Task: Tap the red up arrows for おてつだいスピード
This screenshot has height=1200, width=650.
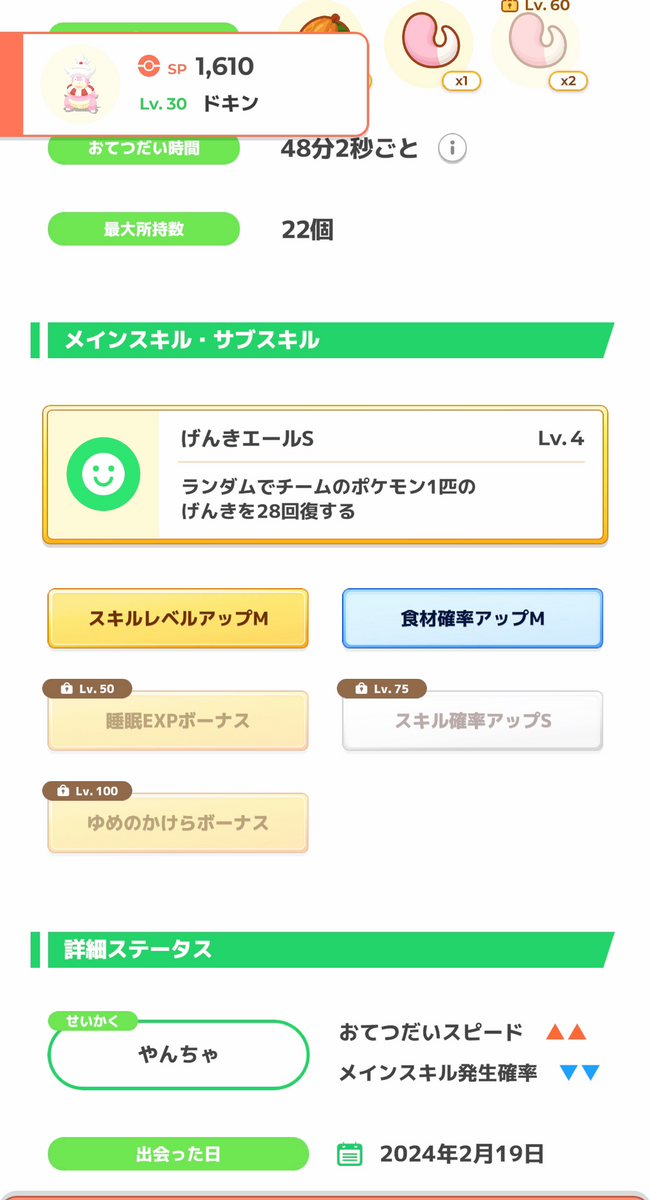Action: (566, 1033)
